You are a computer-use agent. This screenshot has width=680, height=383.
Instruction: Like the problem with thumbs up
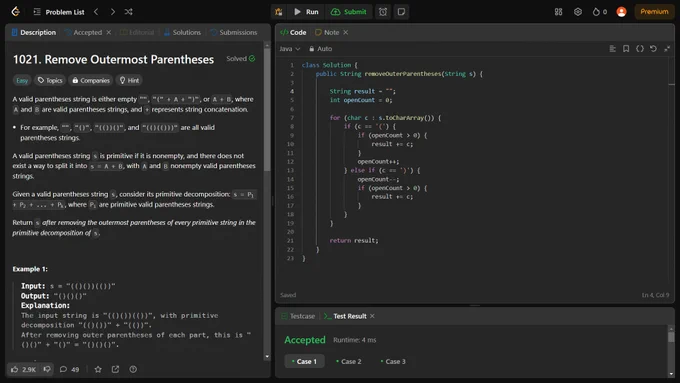pos(23,369)
